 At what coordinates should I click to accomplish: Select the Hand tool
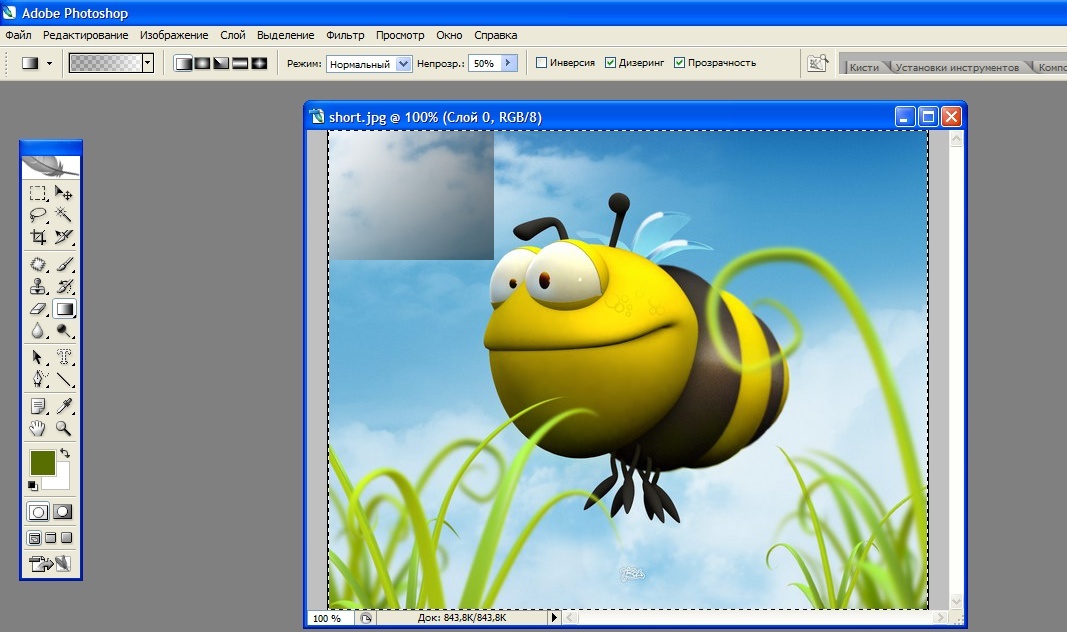pos(38,428)
